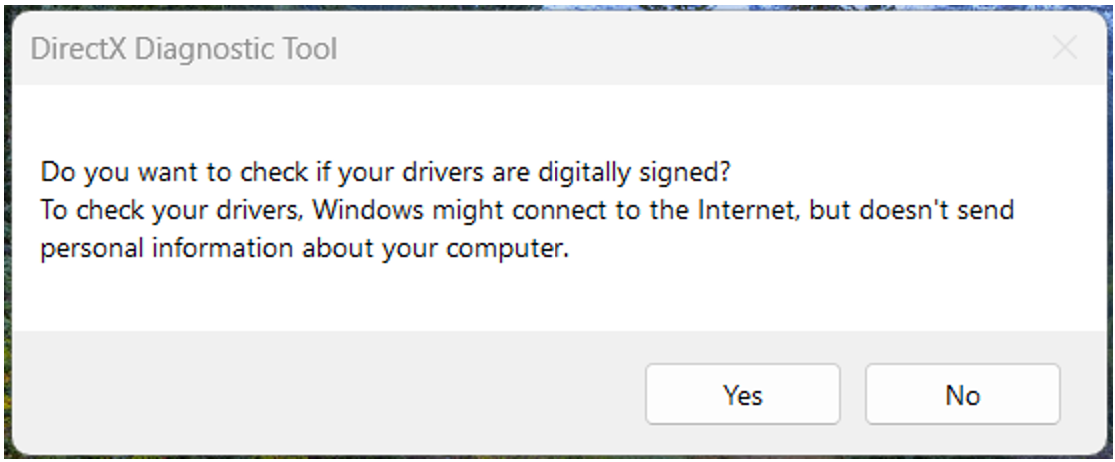Screen dimensions: 1115x462
Task: Click Yes to check driver signatures
Action: (742, 395)
